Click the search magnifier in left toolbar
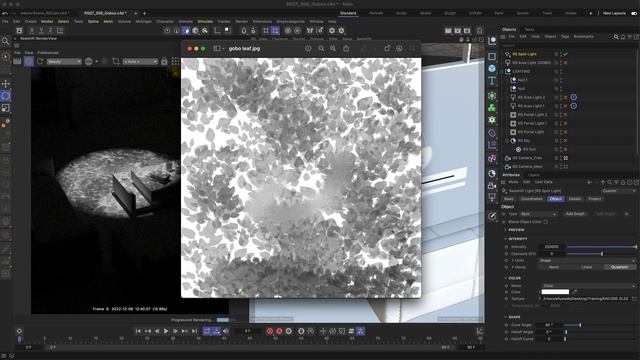The width and height of the screenshot is (640, 360). pyautogui.click(x=5, y=41)
